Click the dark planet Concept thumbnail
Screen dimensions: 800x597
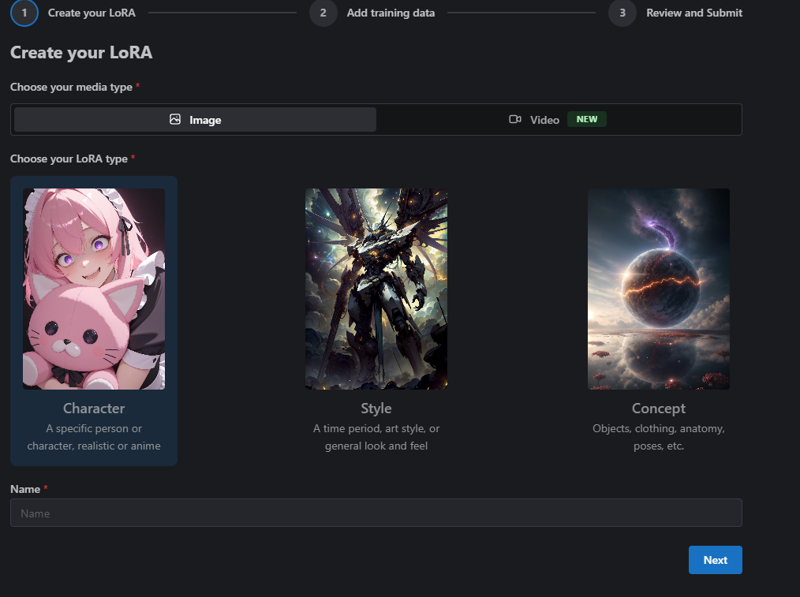pos(658,289)
